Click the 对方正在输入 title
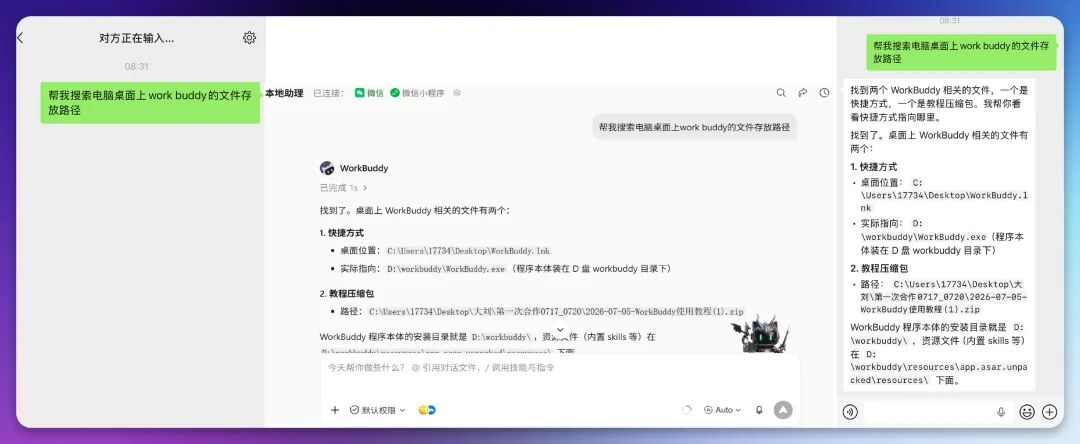This screenshot has height=444, width=1080. [x=136, y=39]
